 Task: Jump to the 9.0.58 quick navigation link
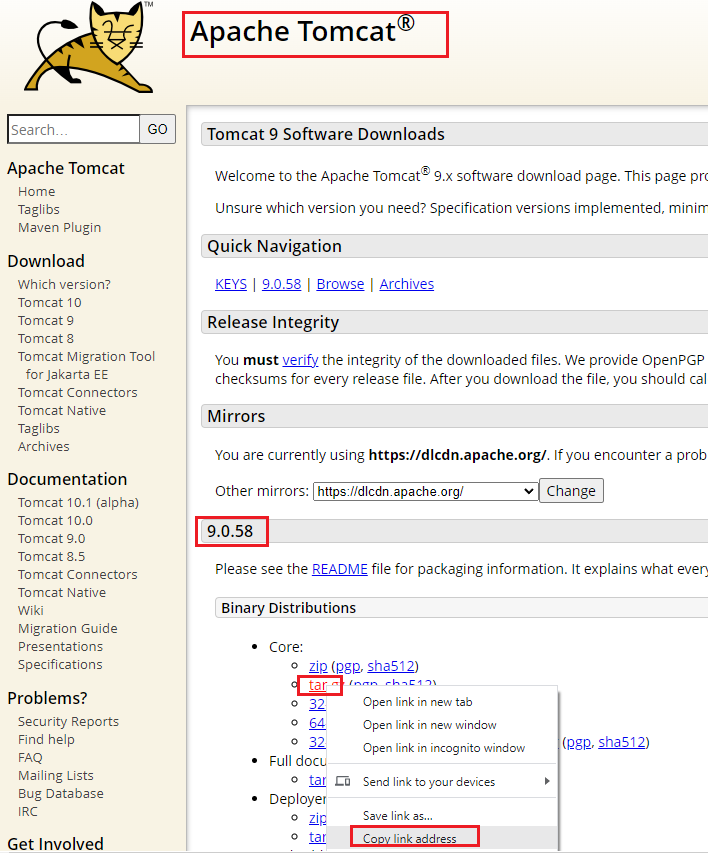(281, 284)
